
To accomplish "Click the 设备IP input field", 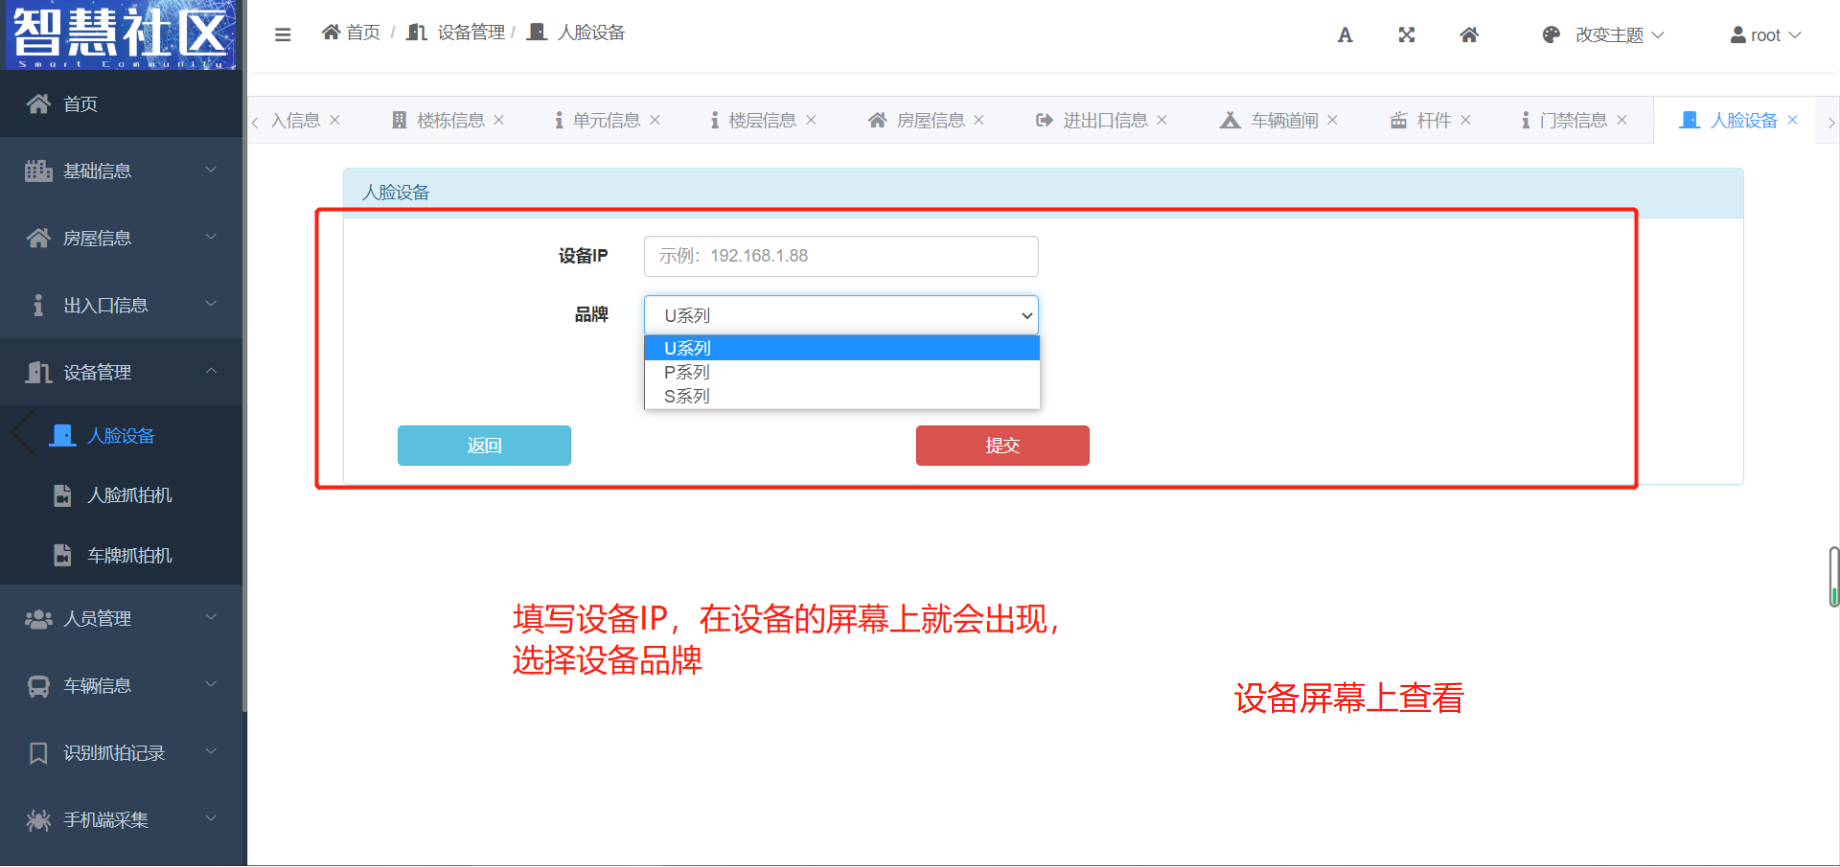I will coord(841,256).
